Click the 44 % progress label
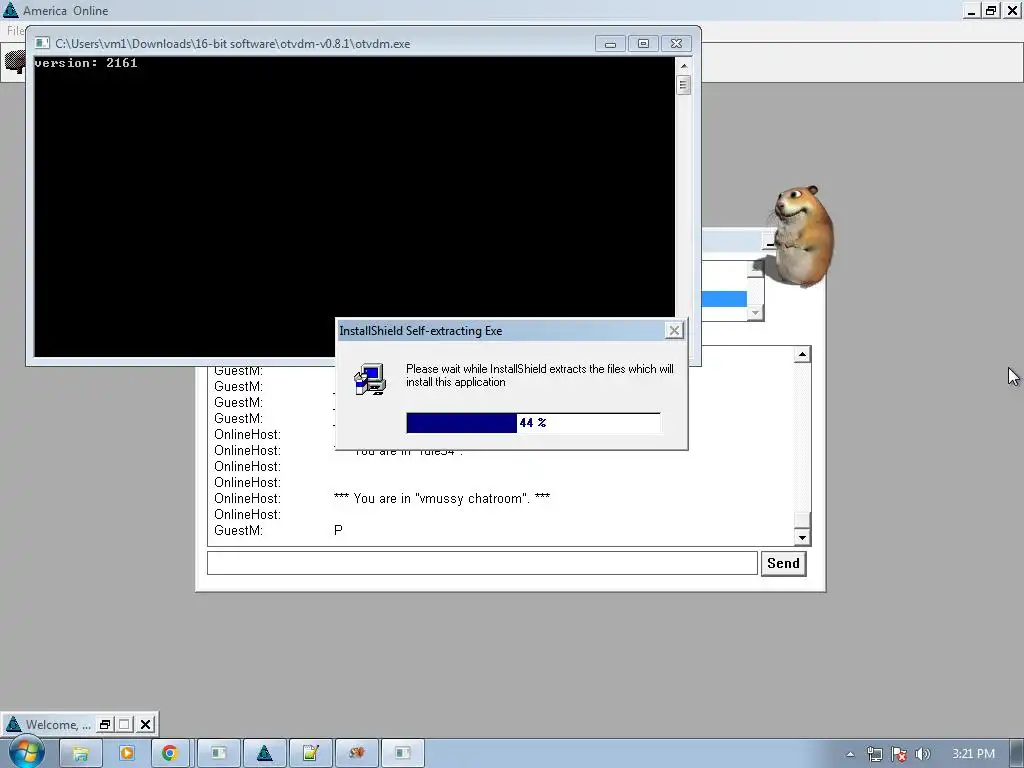1024x768 pixels. (533, 423)
